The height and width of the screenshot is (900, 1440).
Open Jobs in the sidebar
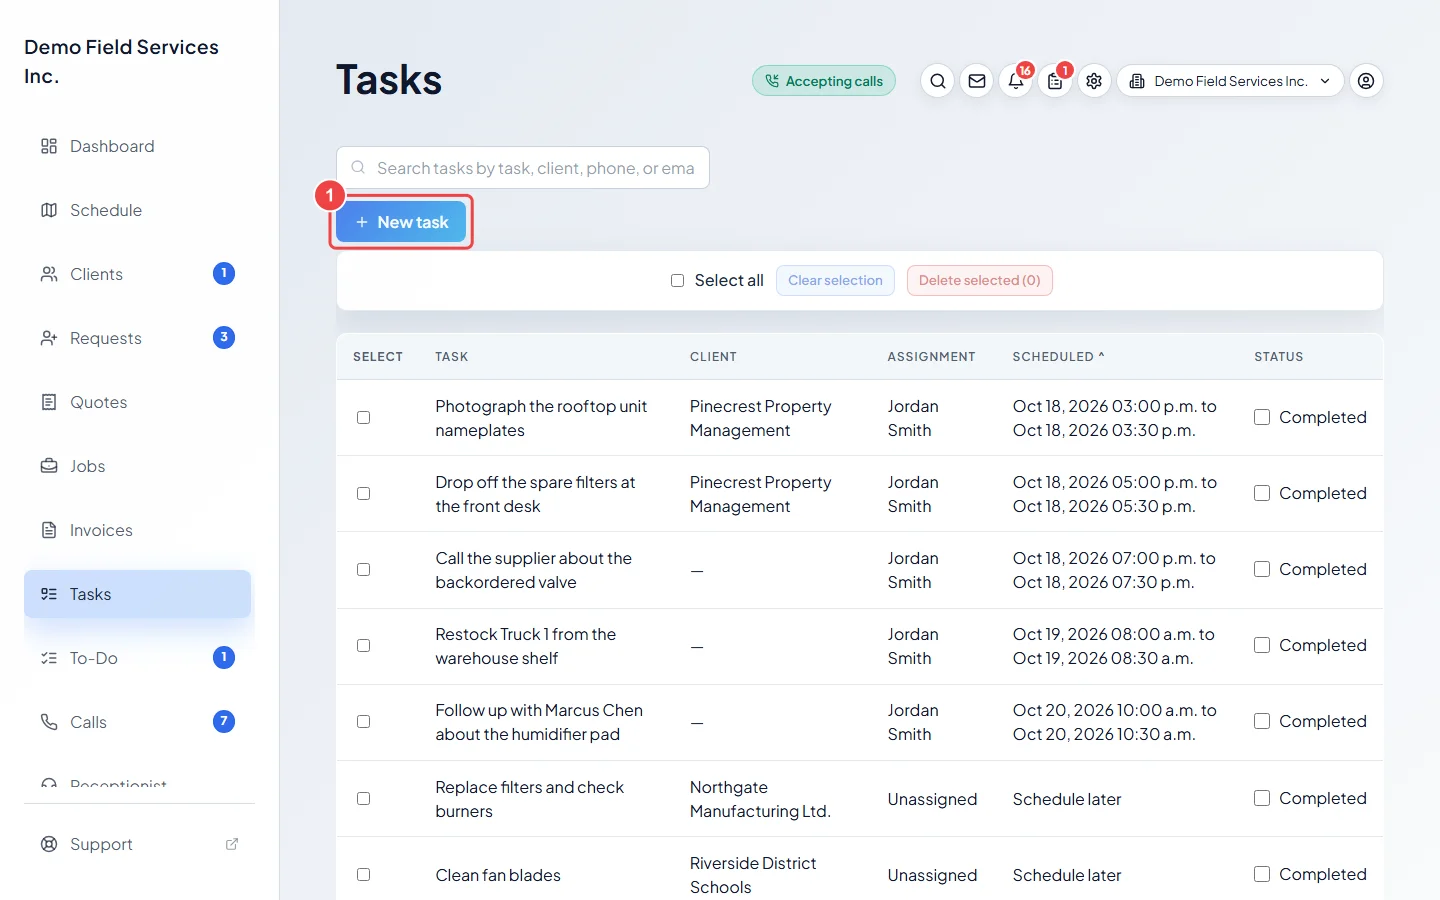[x=137, y=466]
